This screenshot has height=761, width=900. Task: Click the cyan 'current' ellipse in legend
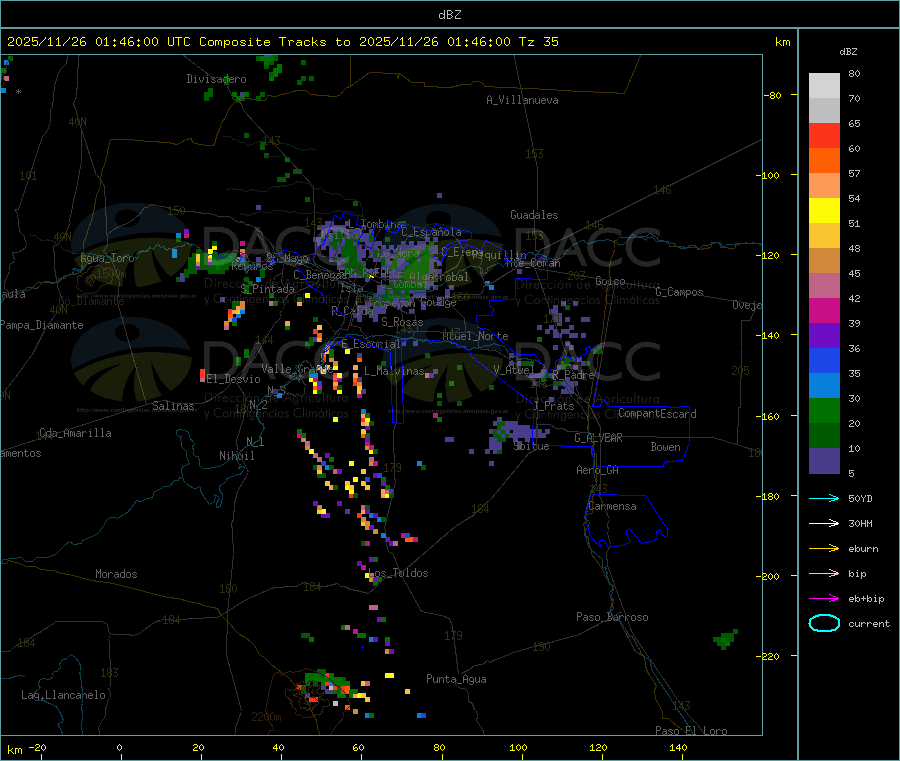[824, 623]
